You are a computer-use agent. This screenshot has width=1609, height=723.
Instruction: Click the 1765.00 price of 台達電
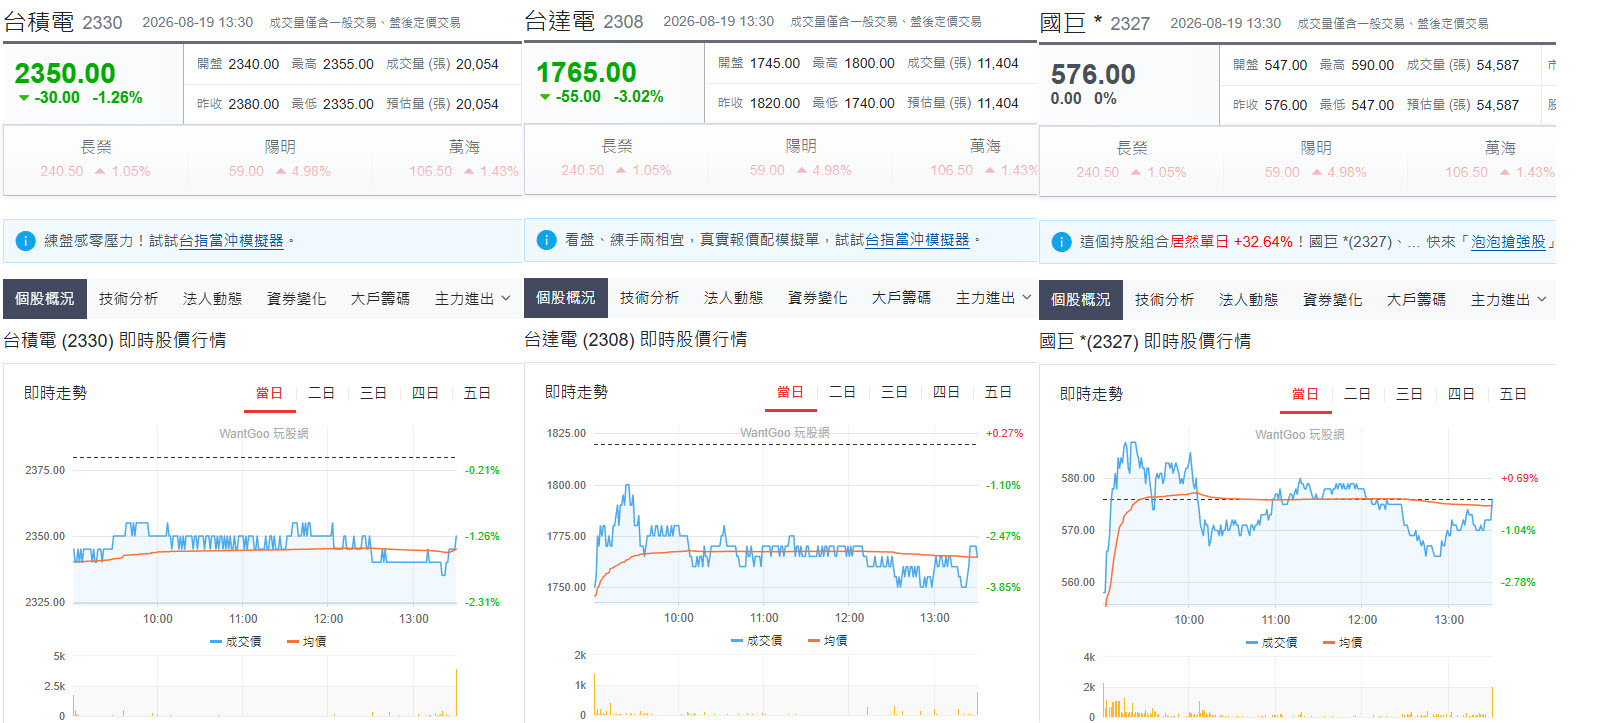point(586,72)
